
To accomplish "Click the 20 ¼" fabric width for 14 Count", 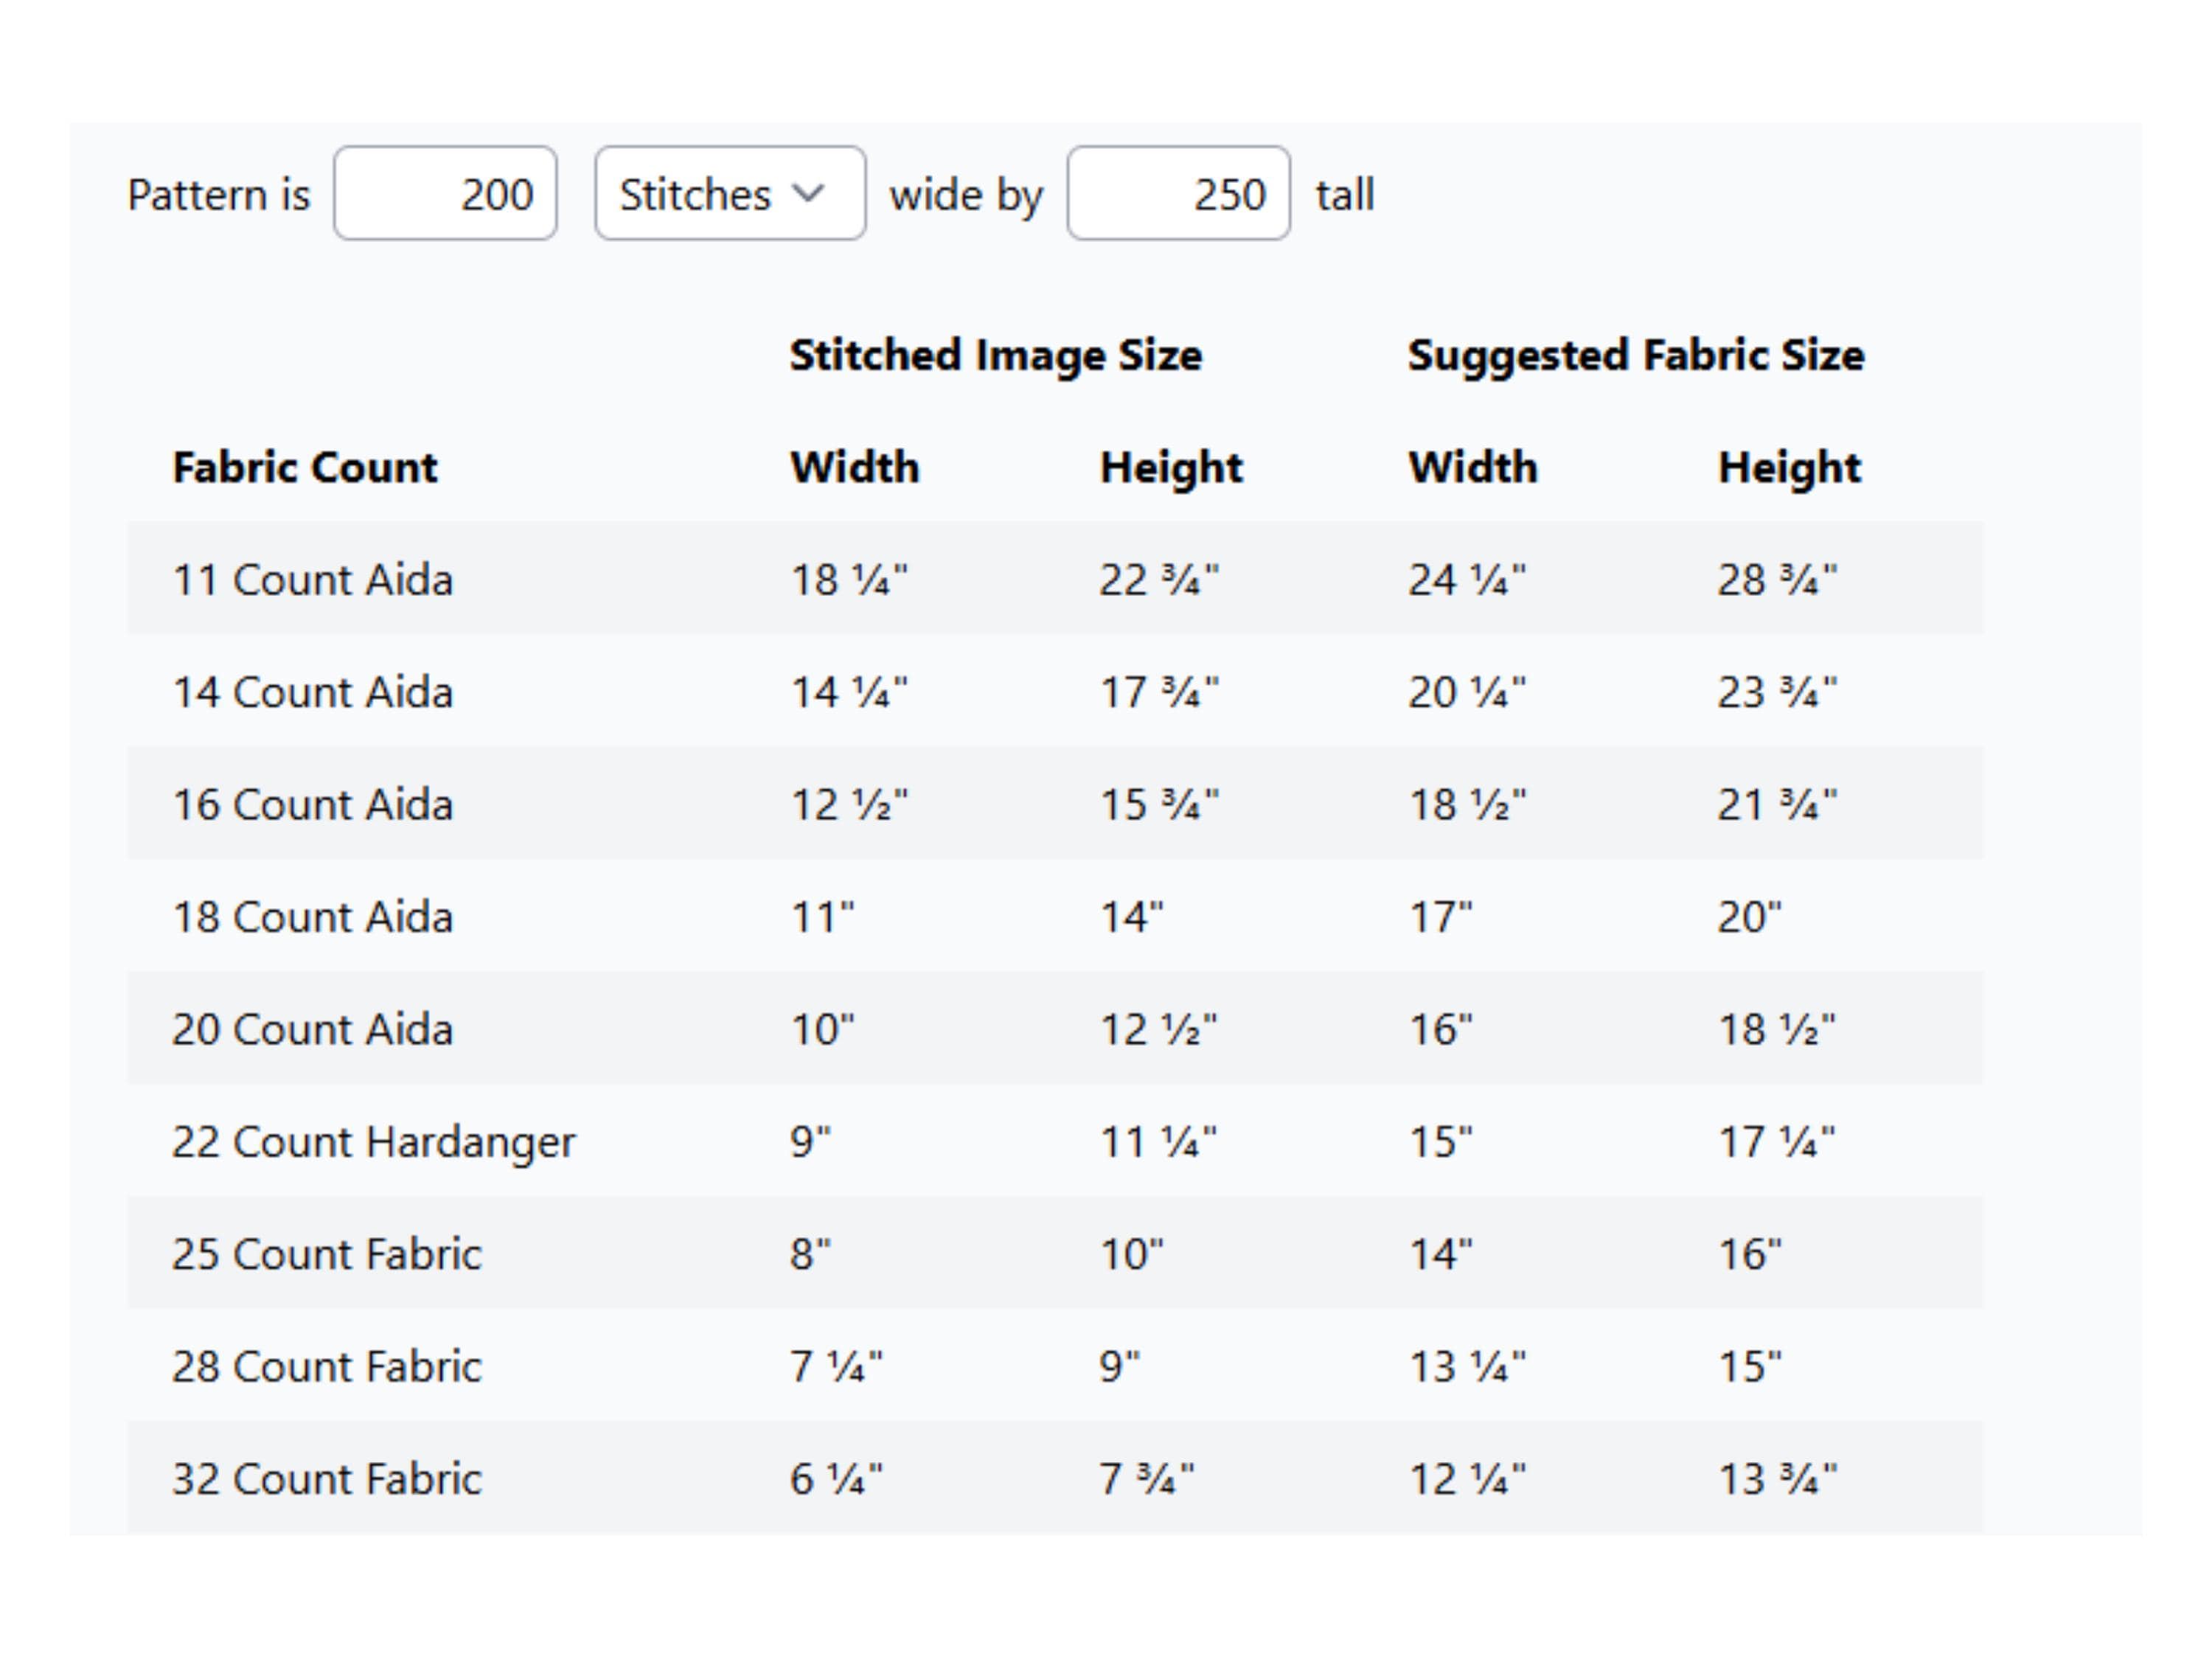I will [x=1468, y=692].
